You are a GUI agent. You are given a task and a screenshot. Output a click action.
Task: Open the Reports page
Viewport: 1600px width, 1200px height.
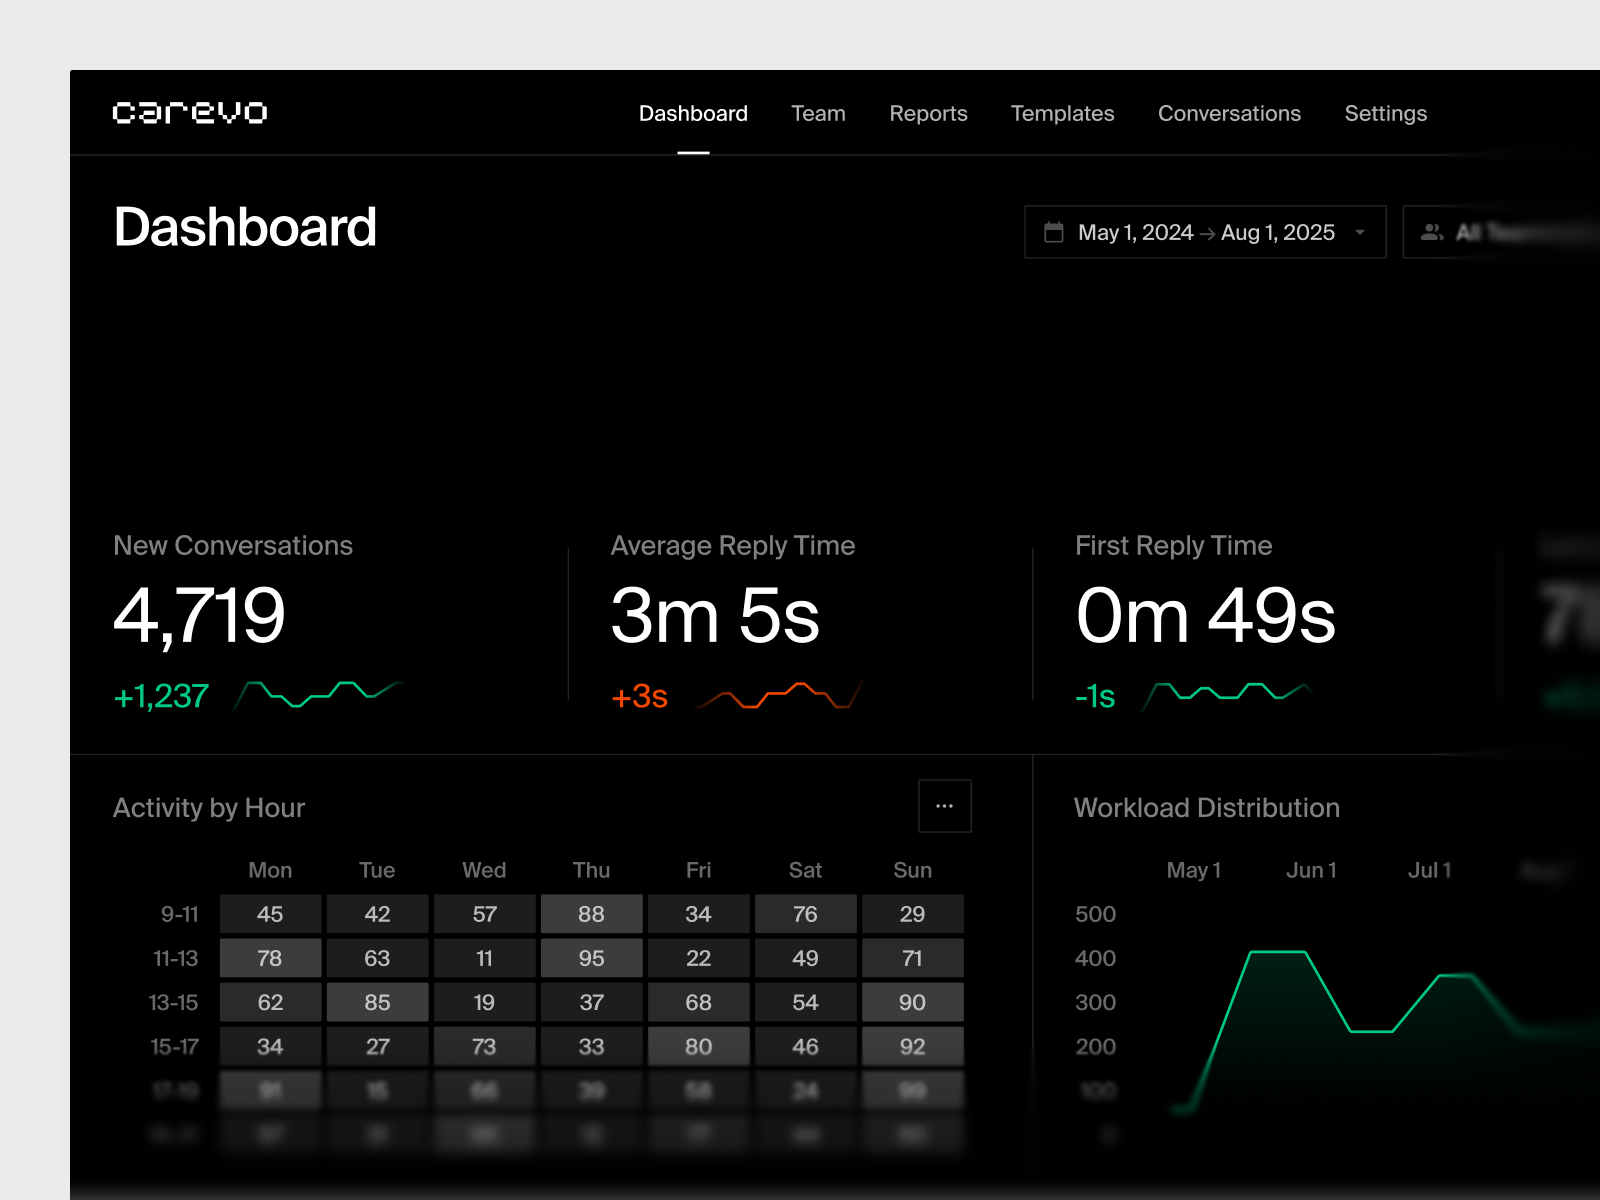point(928,113)
